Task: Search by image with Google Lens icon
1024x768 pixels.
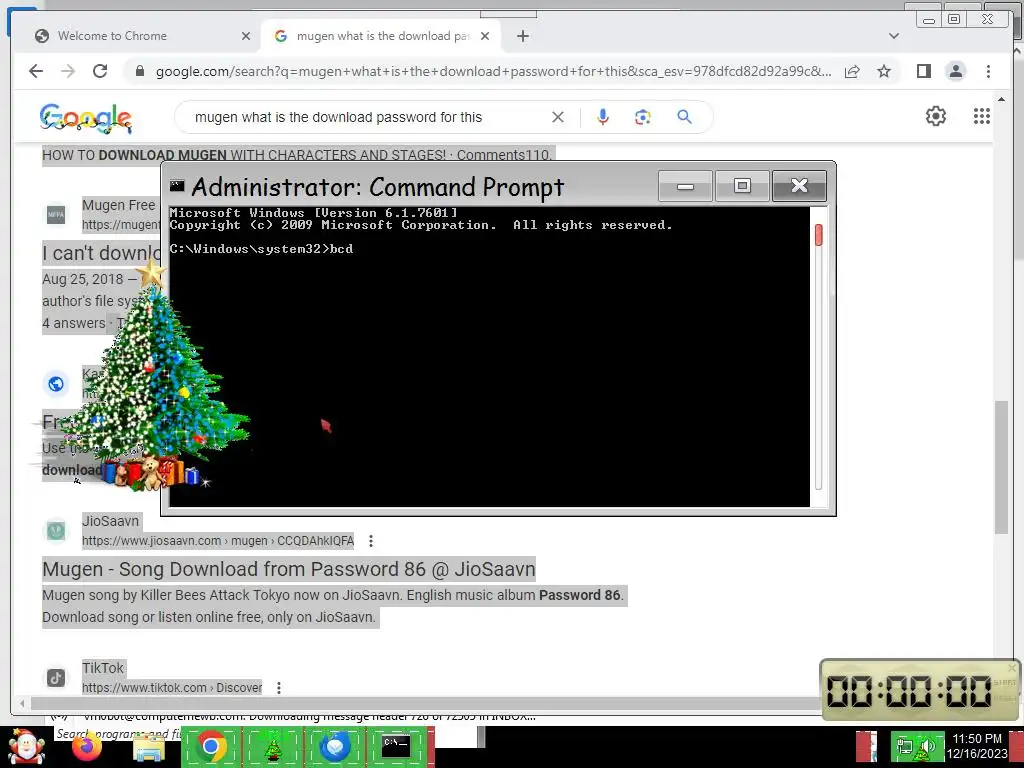Action: (643, 117)
